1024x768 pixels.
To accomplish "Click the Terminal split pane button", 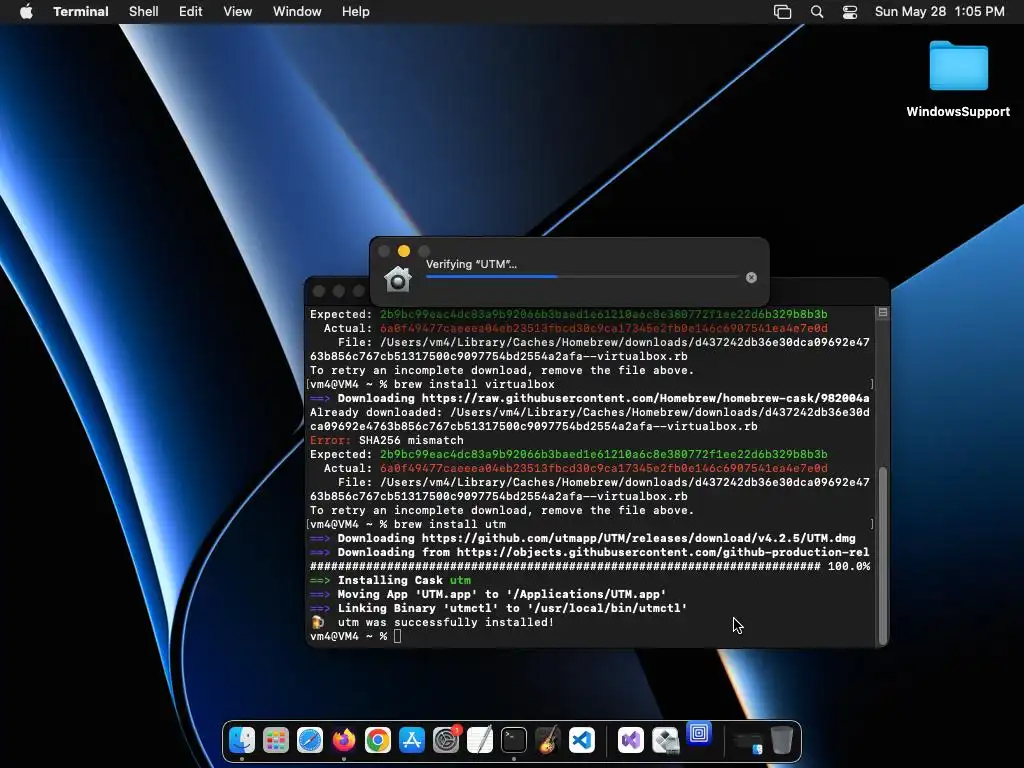I will (x=882, y=313).
